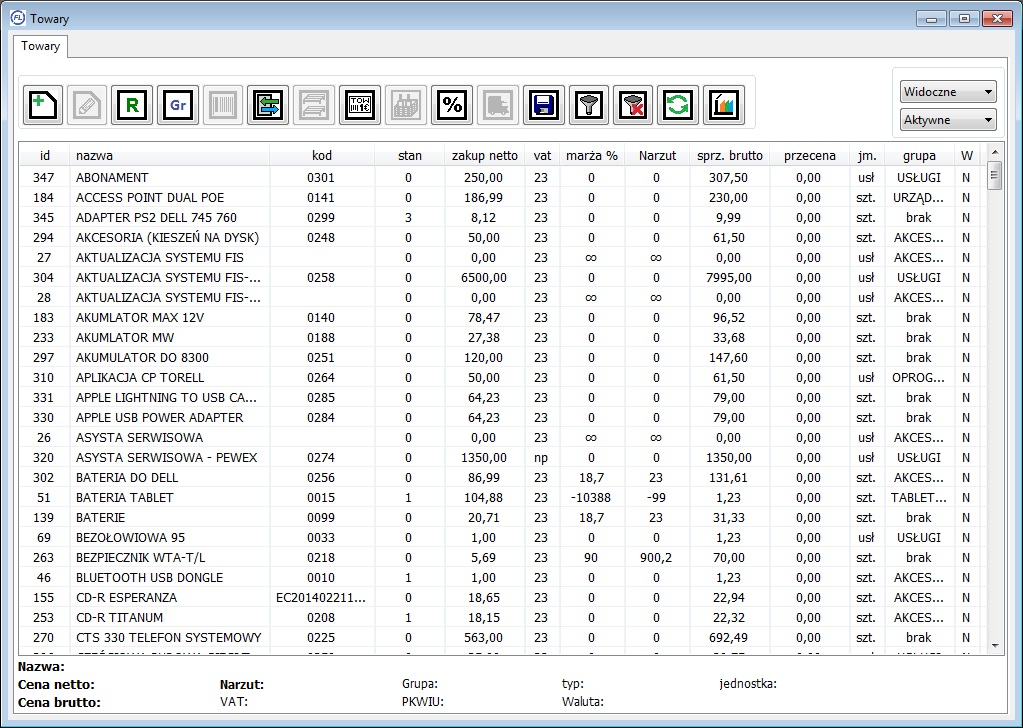
Task: Select the APPLE USB POWER ADAPTER row
Action: 502,417
